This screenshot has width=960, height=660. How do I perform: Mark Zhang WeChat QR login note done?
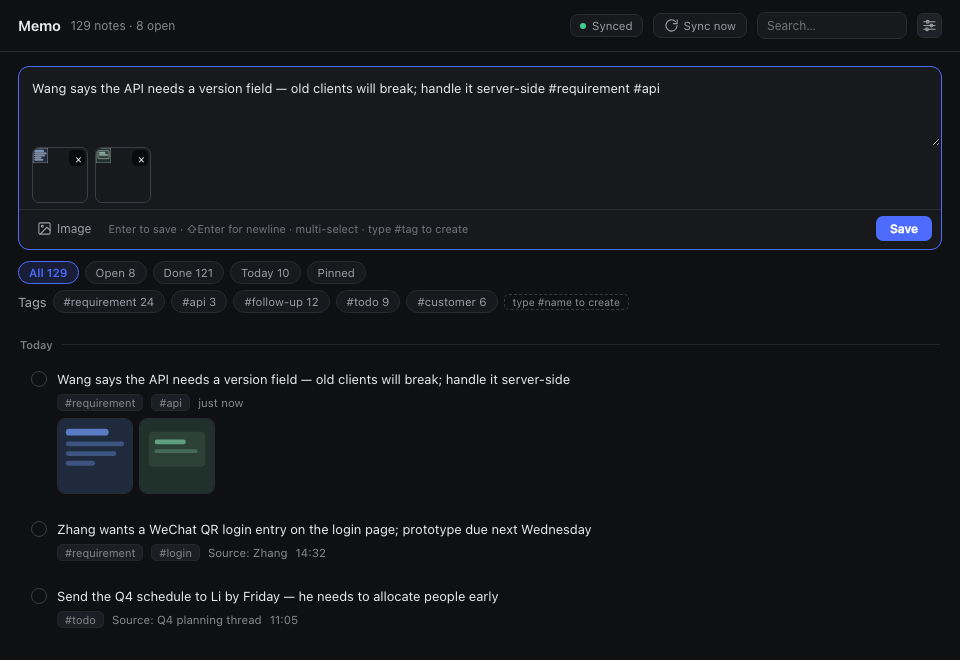(x=39, y=529)
